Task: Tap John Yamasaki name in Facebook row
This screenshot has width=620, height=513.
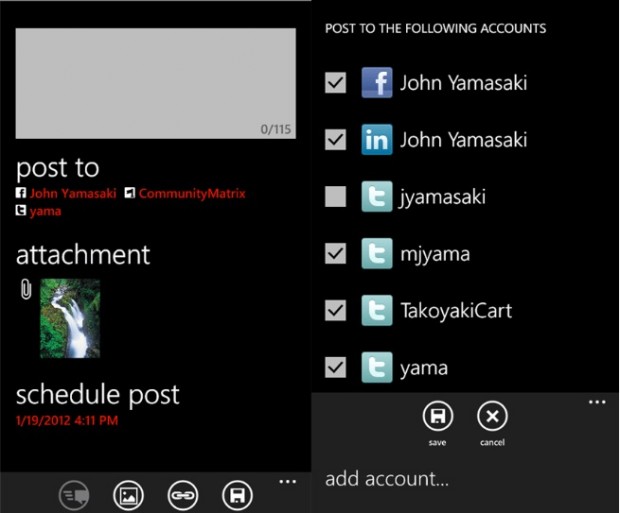Action: tap(463, 83)
